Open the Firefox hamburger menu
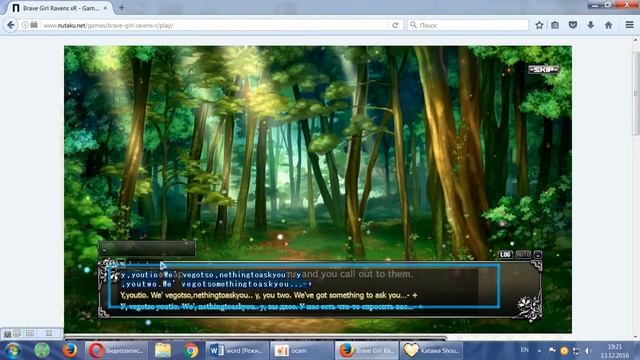Image resolution: width=640 pixels, height=360 pixels. point(629,25)
